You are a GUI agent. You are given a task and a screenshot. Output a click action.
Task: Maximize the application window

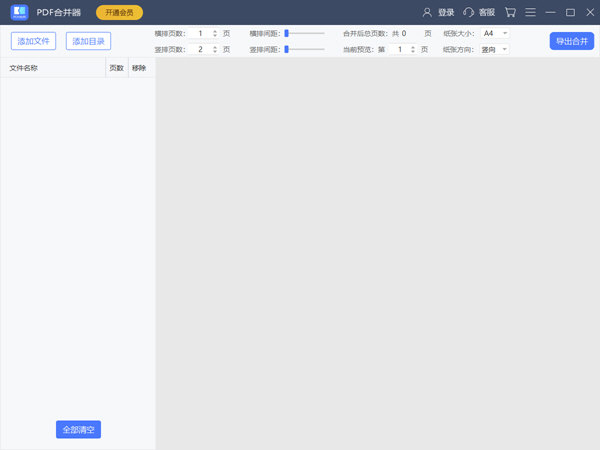pos(570,13)
